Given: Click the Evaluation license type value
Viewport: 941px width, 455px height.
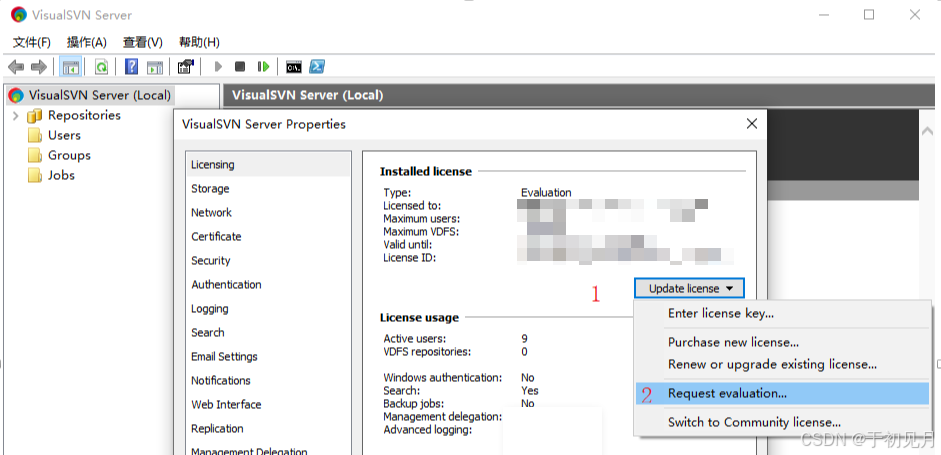Looking at the screenshot, I should tap(546, 193).
